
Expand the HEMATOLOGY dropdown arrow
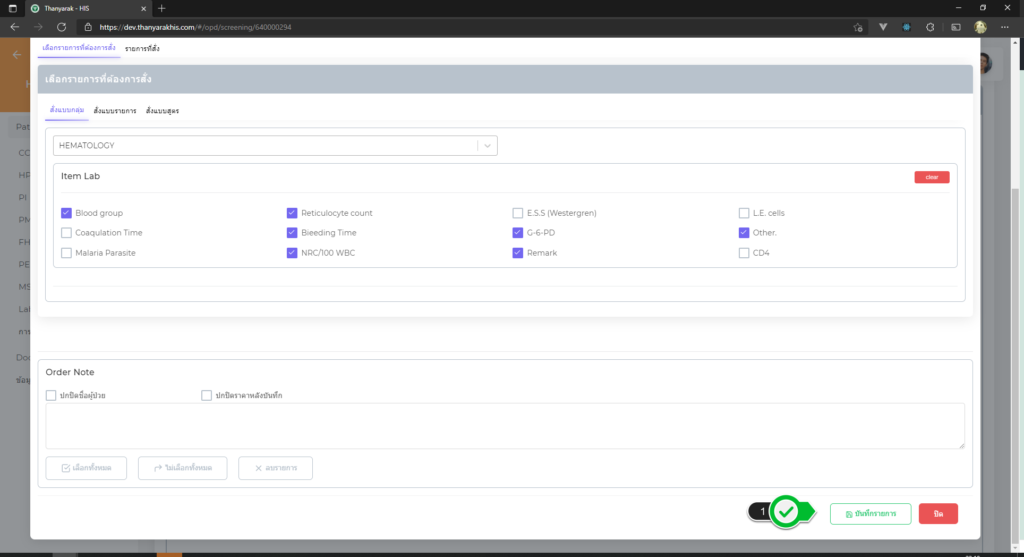click(x=487, y=146)
